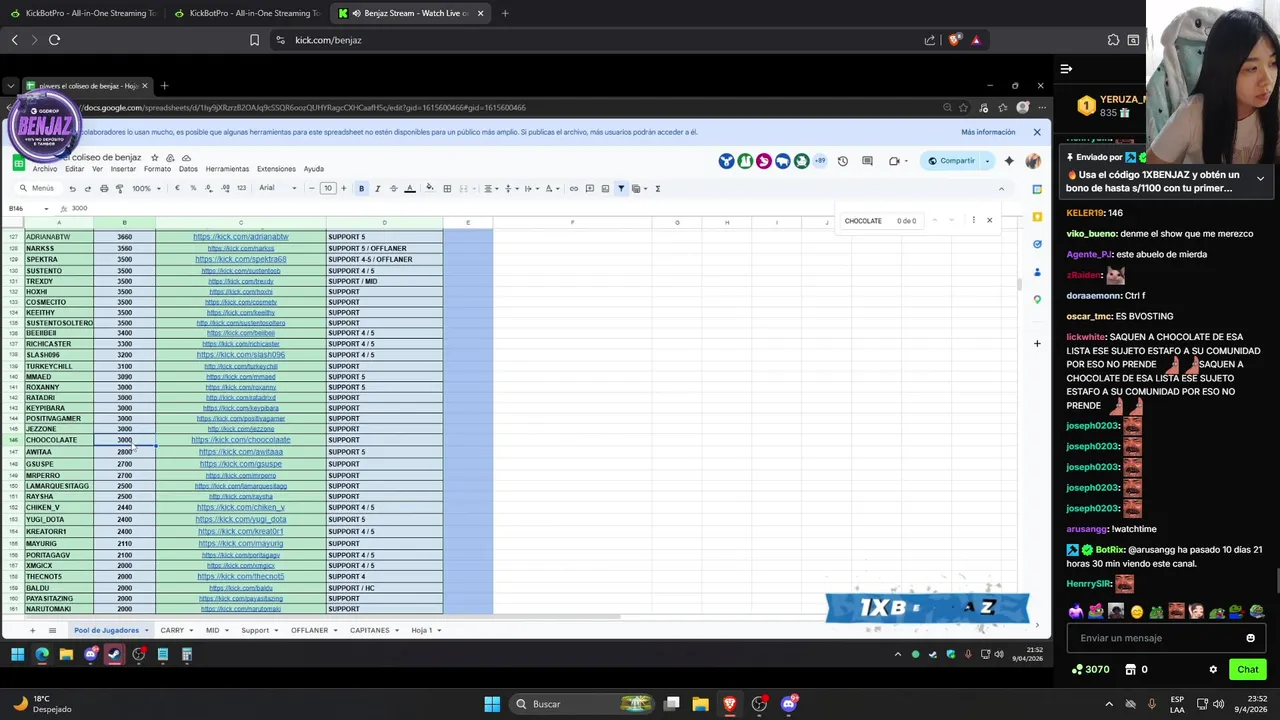Click the Chat button on Kick
This screenshot has width=1280, height=720.
[1248, 669]
